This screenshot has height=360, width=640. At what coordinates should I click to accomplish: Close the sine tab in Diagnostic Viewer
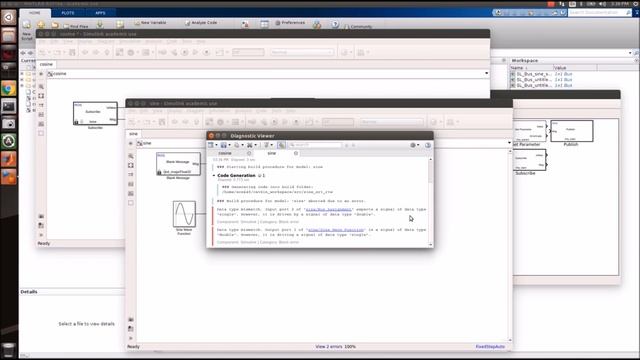[x=296, y=153]
